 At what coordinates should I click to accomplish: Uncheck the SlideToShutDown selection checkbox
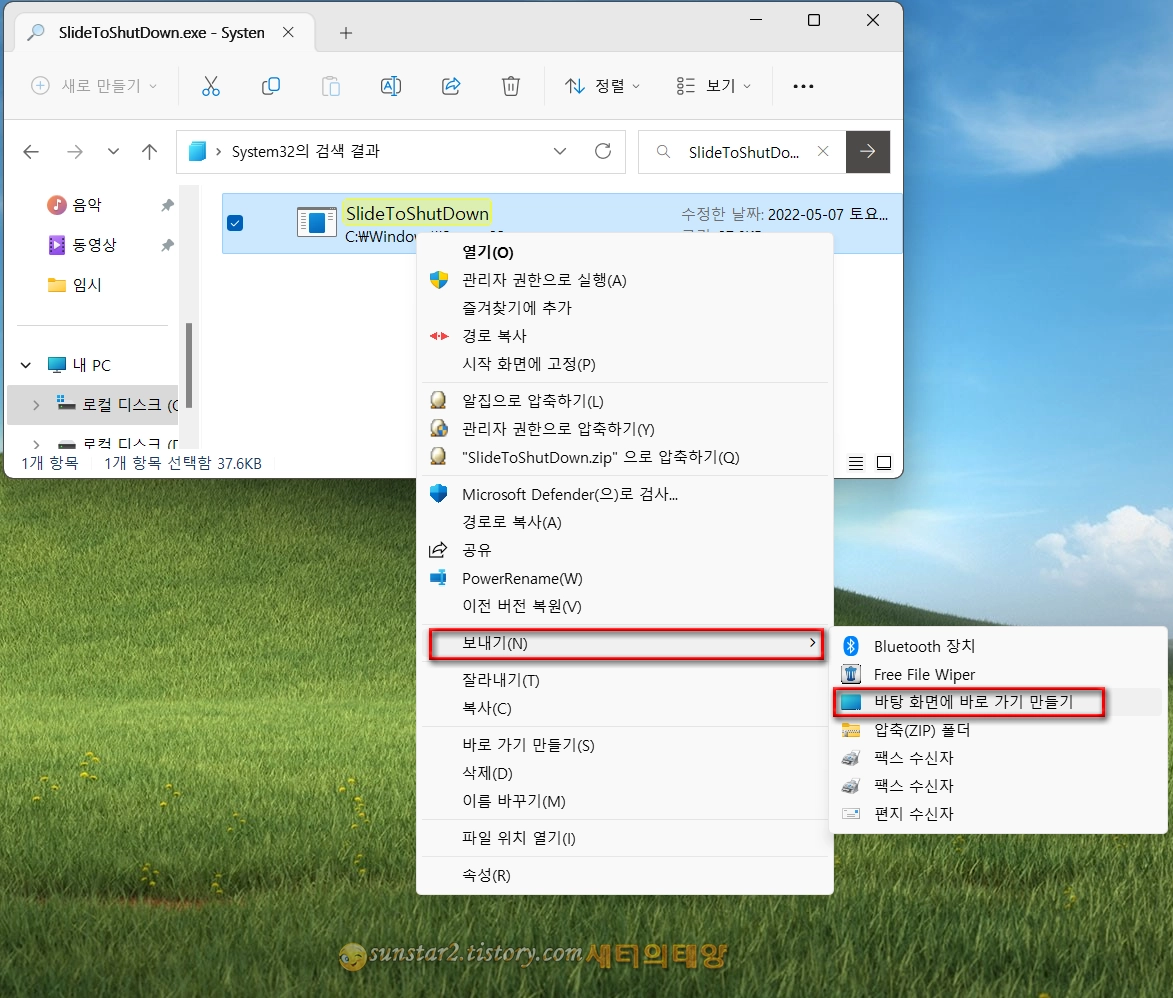coord(236,223)
